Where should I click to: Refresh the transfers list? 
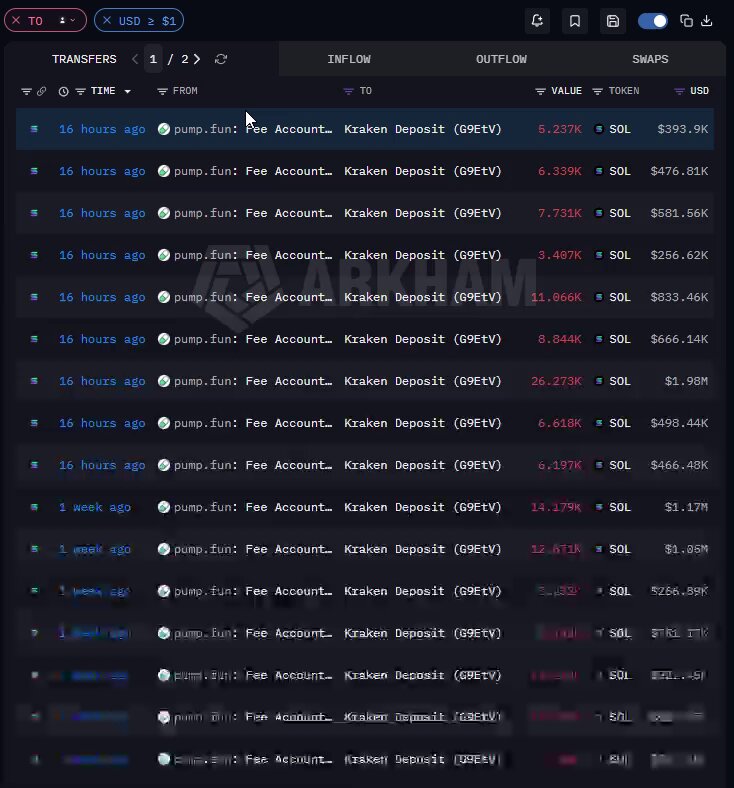(x=221, y=59)
